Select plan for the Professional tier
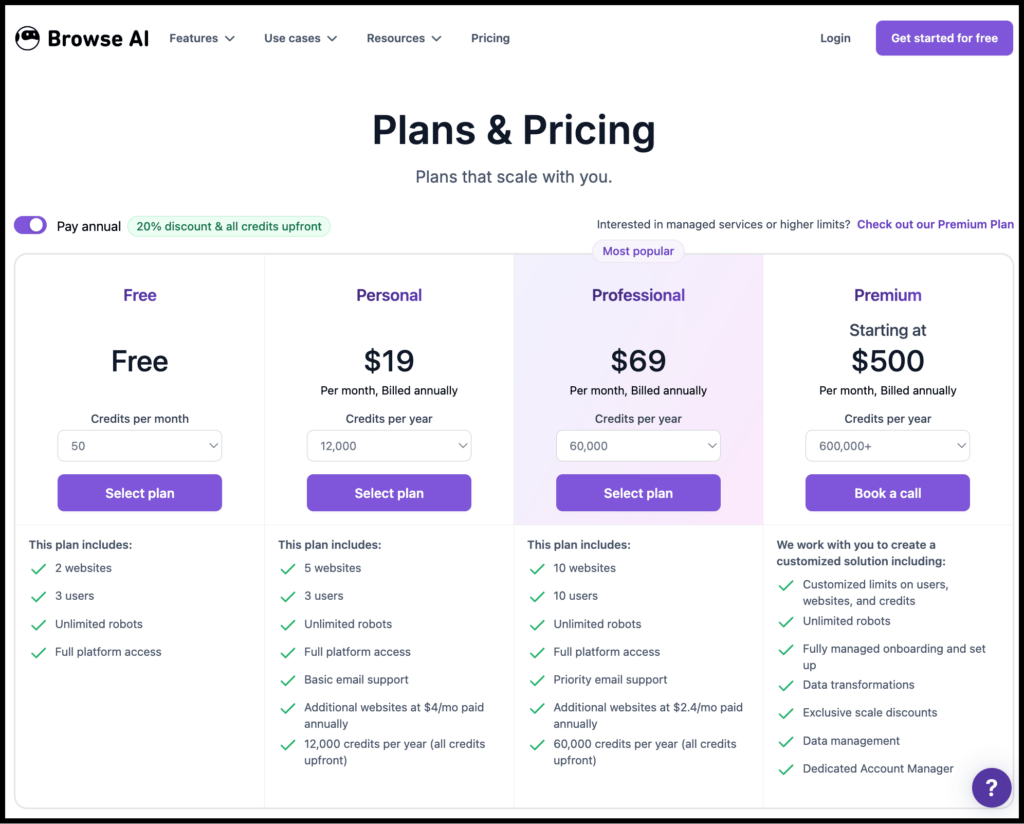Image resolution: width=1024 pixels, height=824 pixels. [637, 492]
